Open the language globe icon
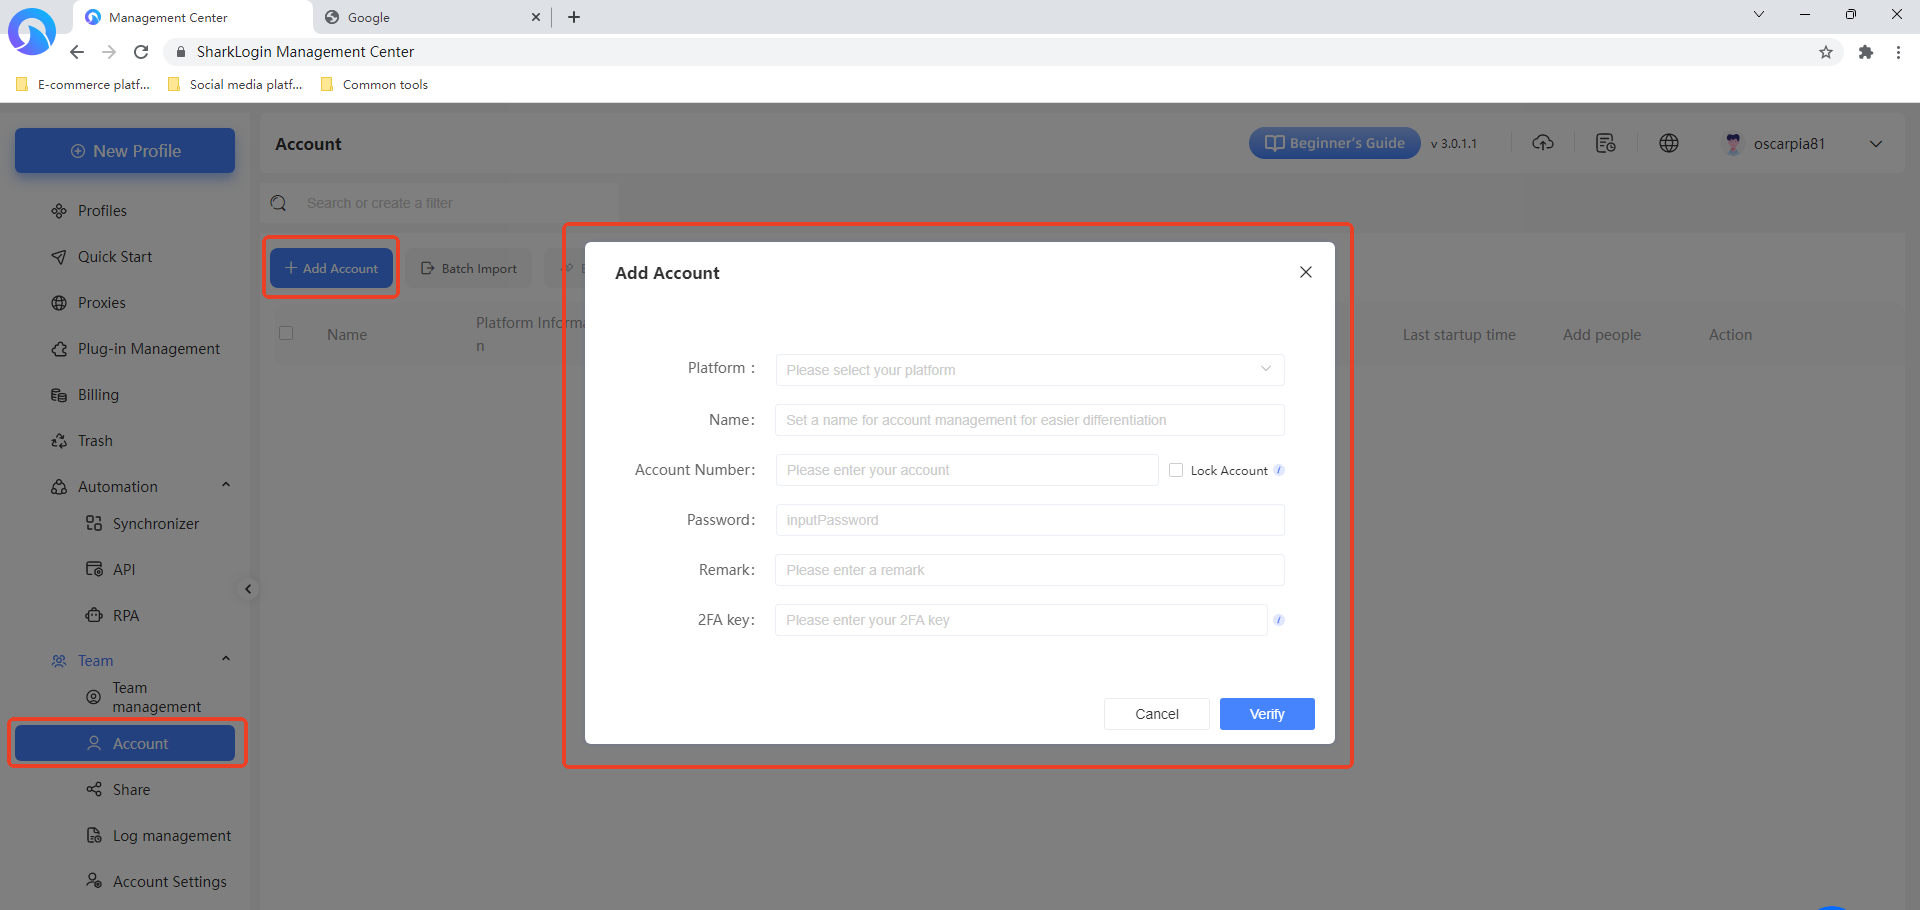 (1668, 143)
